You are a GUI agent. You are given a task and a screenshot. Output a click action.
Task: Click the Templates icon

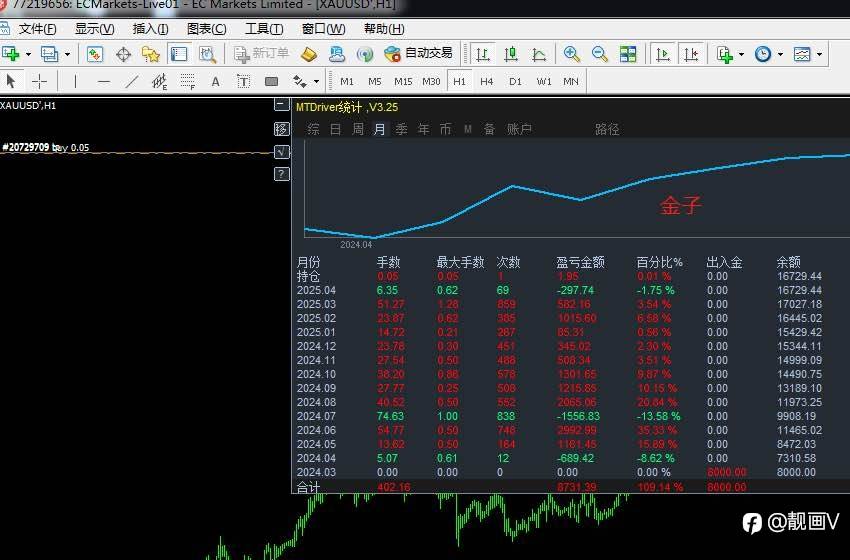(x=802, y=54)
